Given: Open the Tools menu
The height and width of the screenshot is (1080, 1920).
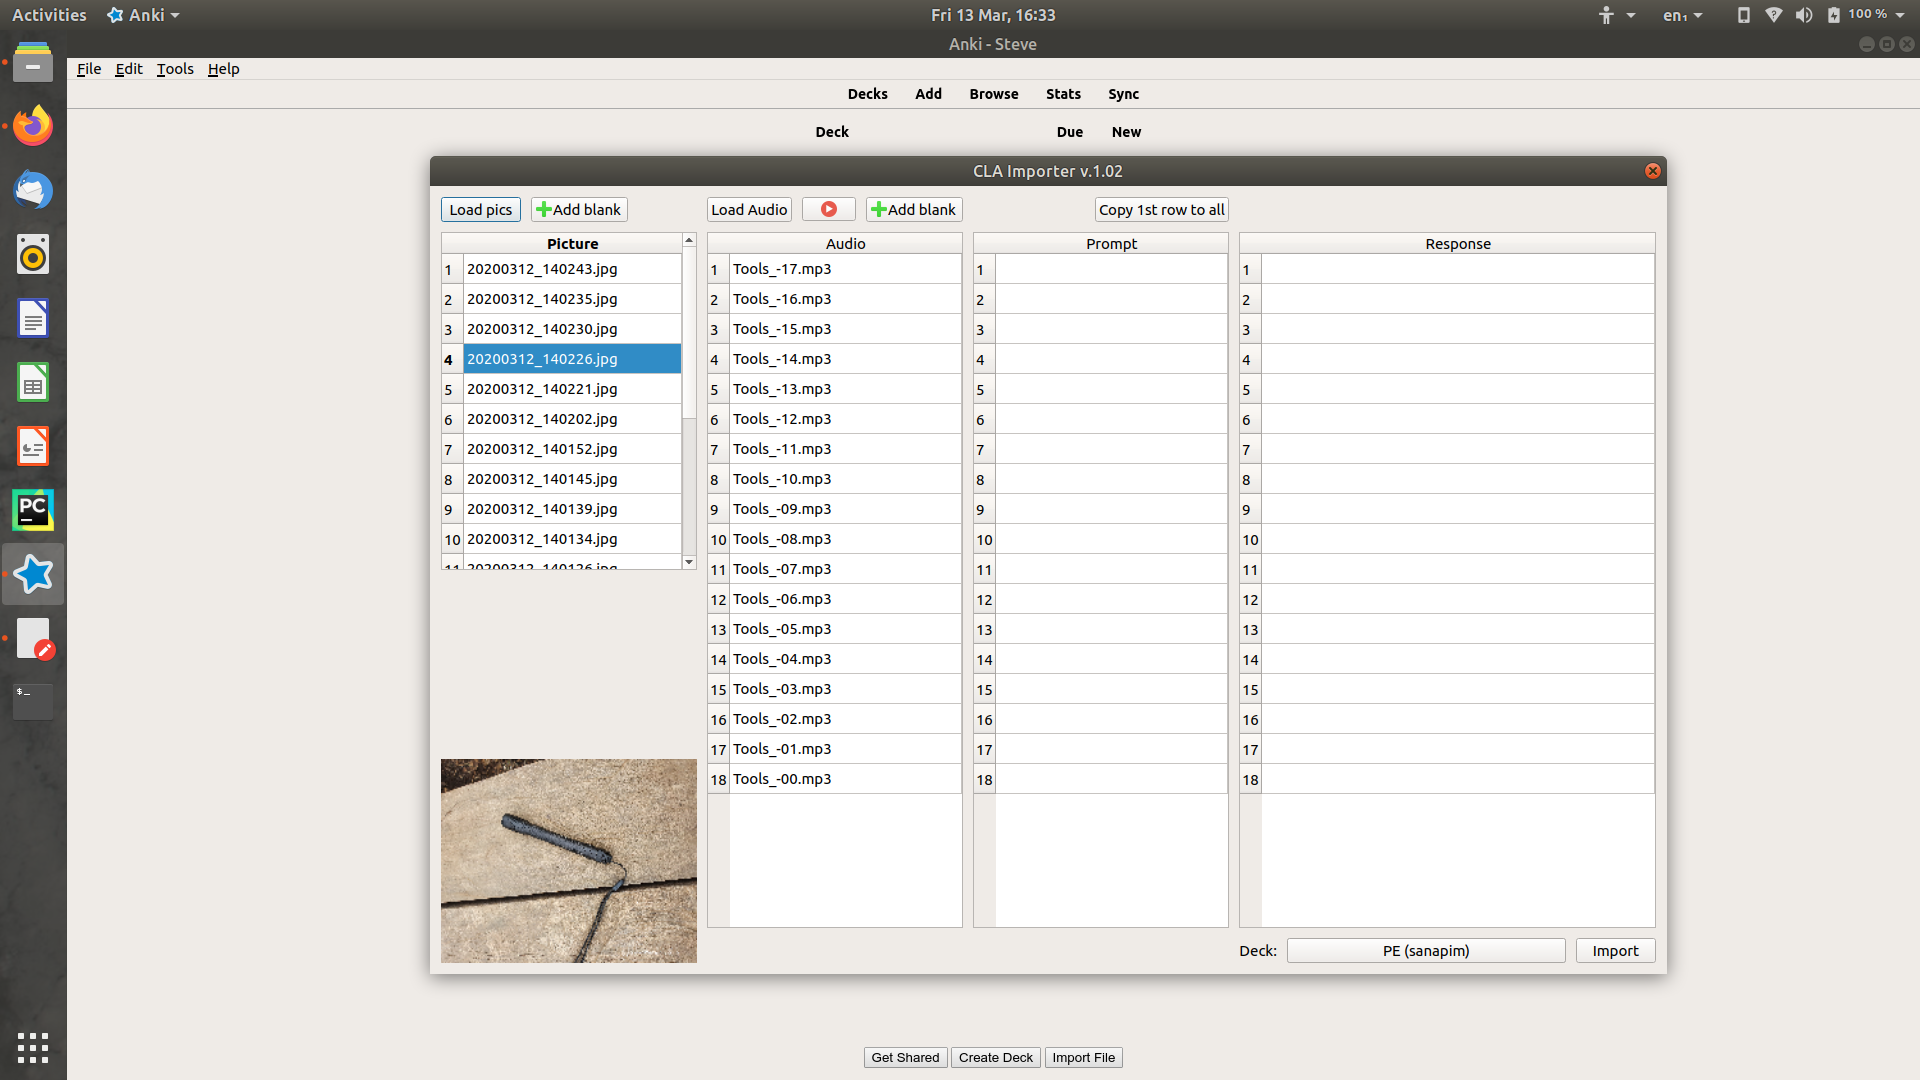Looking at the screenshot, I should (175, 69).
